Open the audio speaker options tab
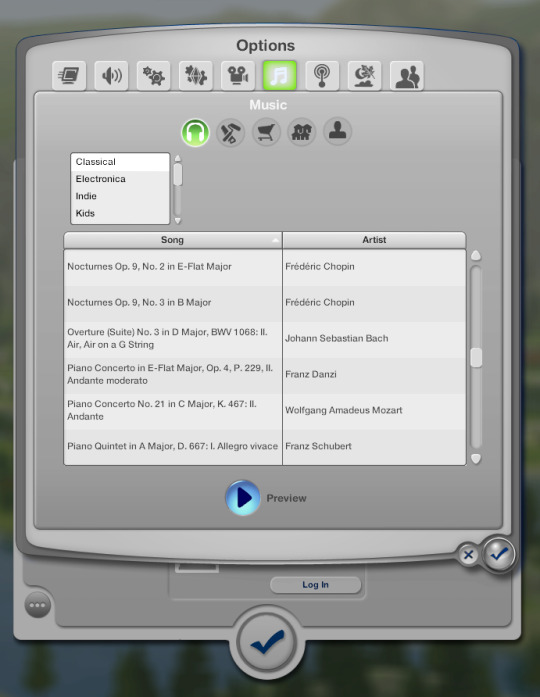Viewport: 540px width, 697px height. (111, 76)
